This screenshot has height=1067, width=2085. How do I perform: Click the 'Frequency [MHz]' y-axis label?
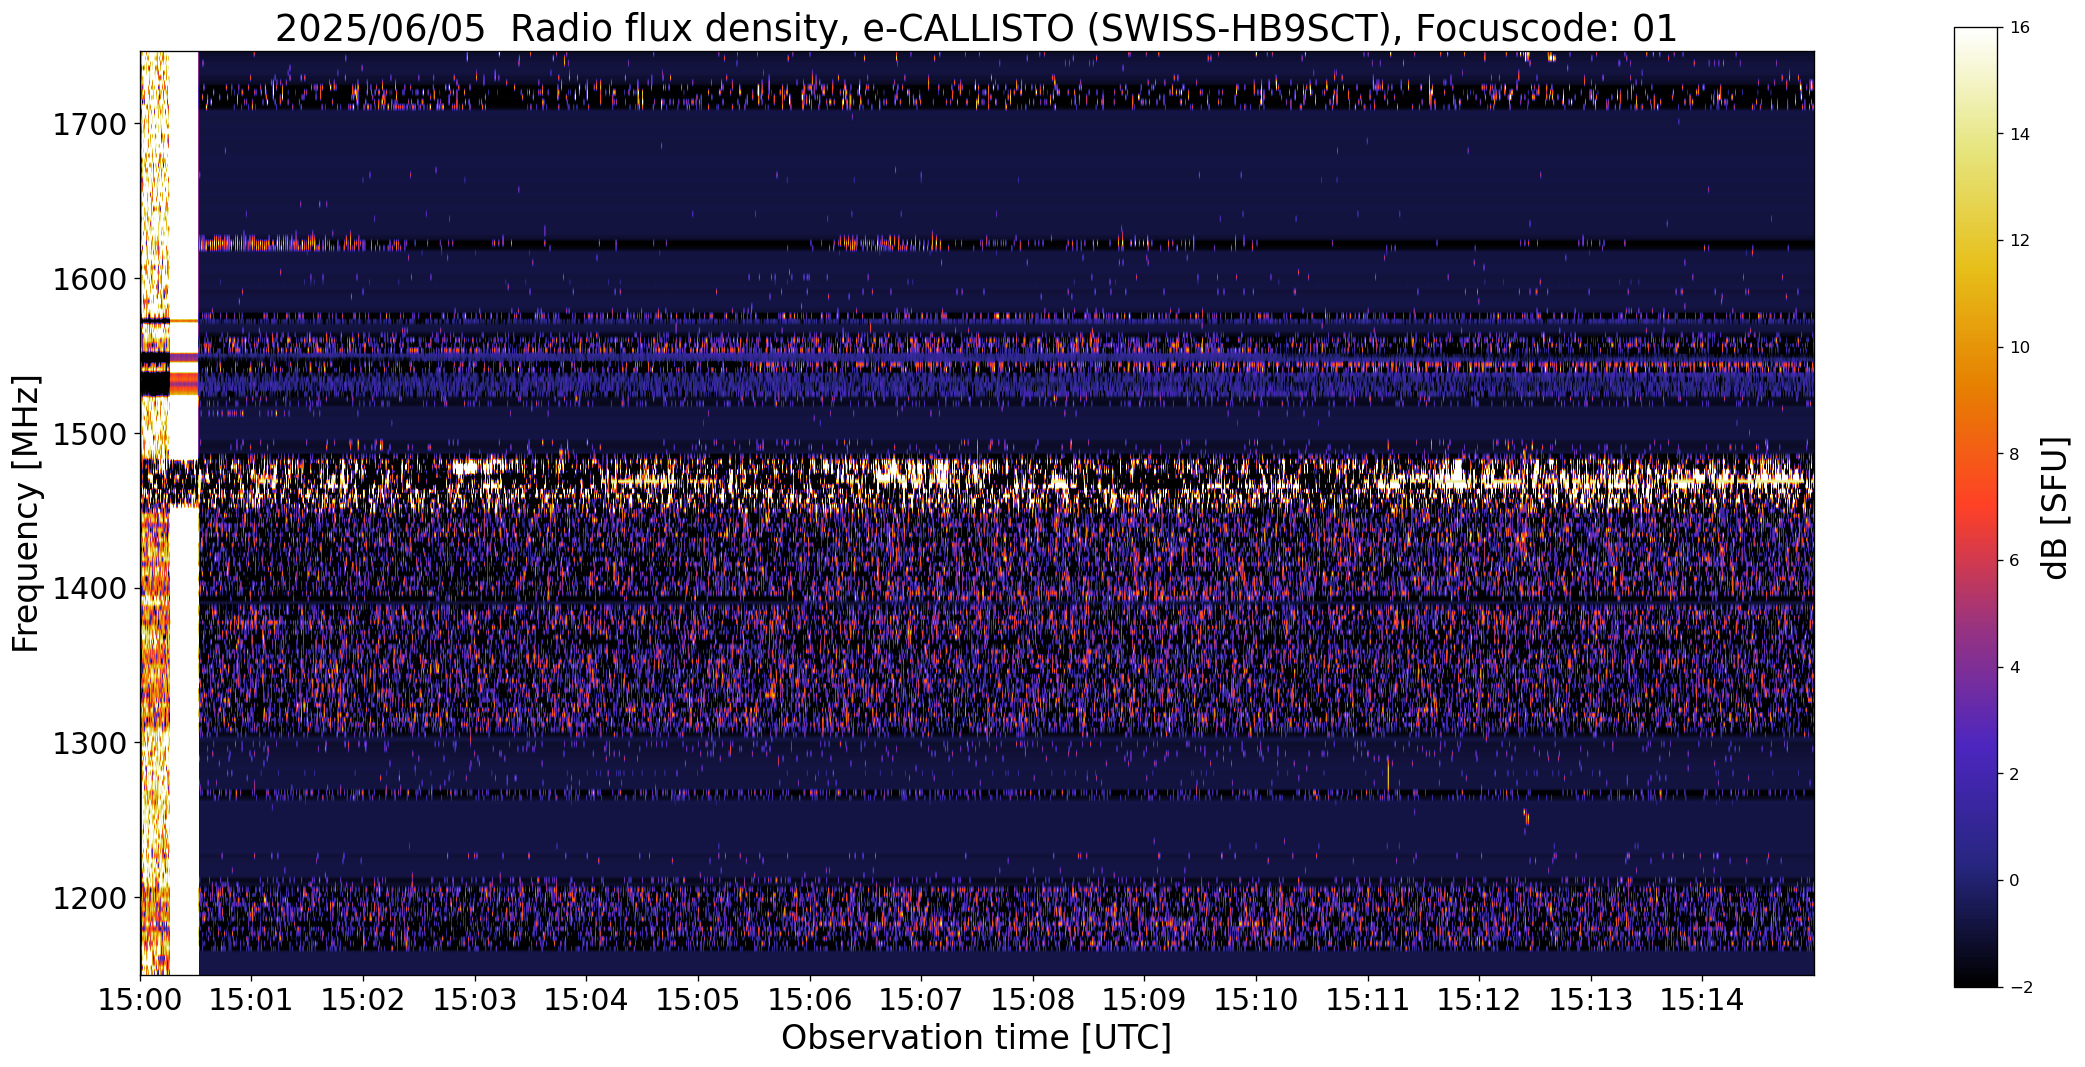coord(26,513)
